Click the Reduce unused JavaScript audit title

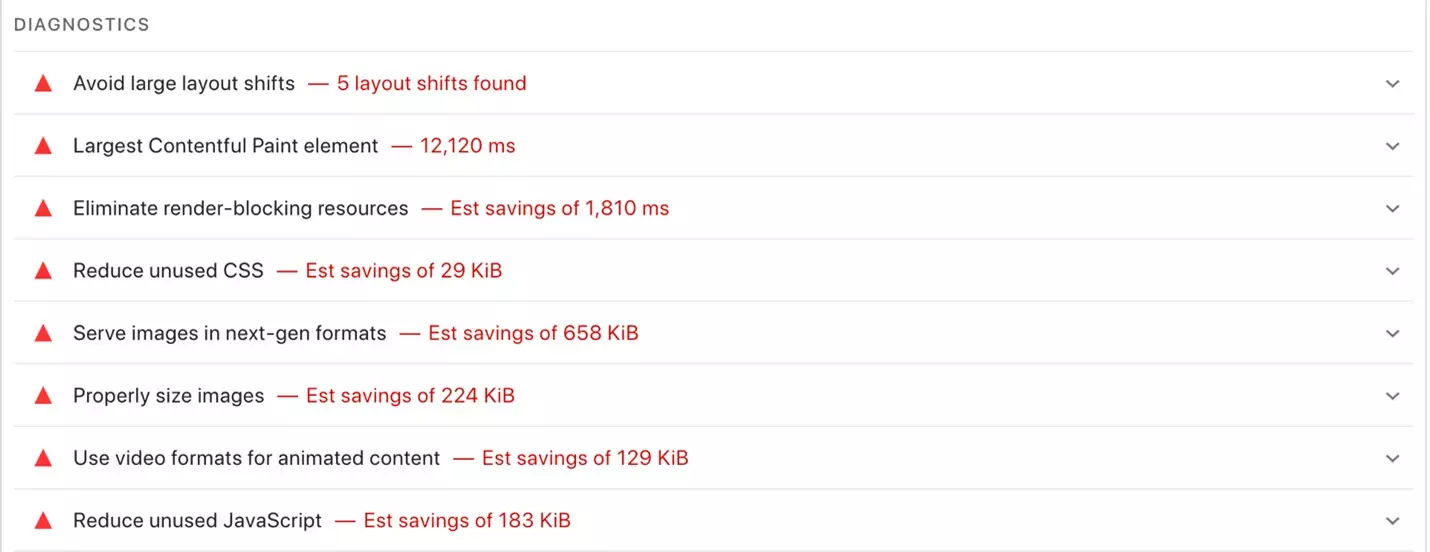tap(197, 521)
